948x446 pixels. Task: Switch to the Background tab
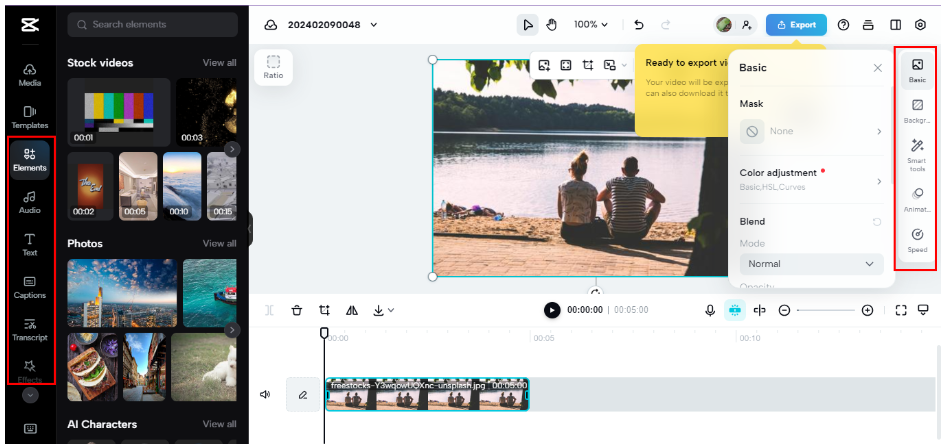[x=917, y=111]
